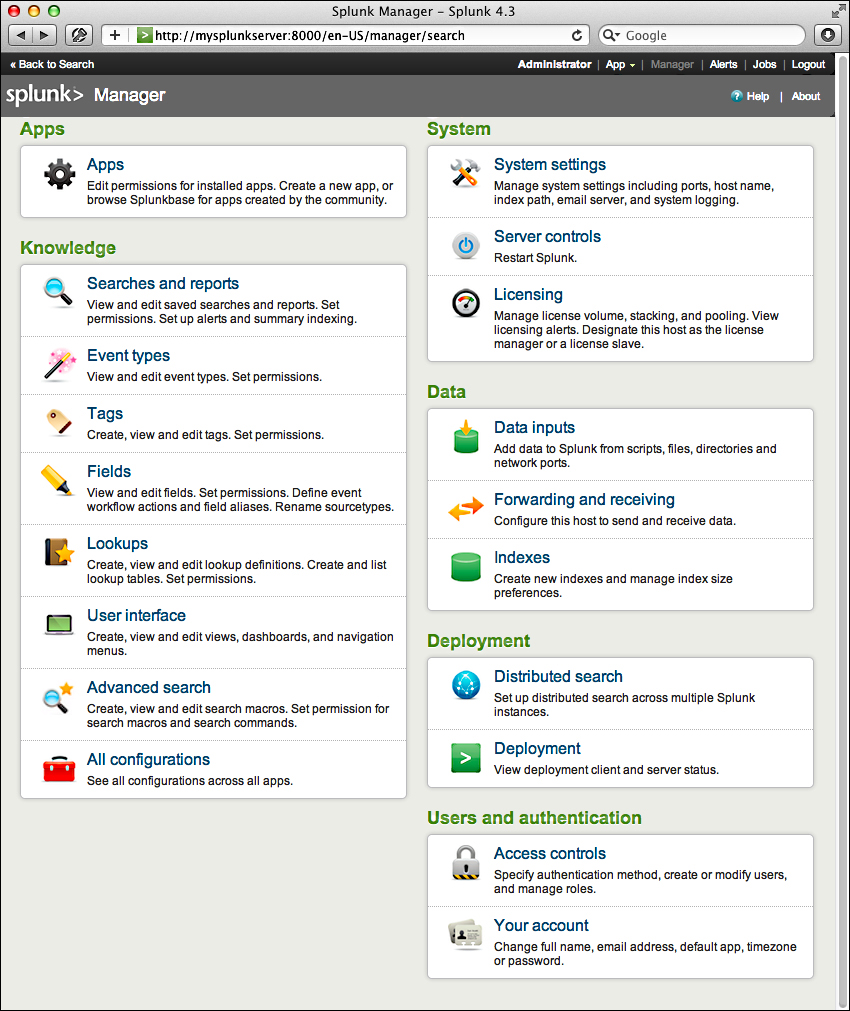Open Alerts from top navigation
The width and height of the screenshot is (850, 1011).
723,64
